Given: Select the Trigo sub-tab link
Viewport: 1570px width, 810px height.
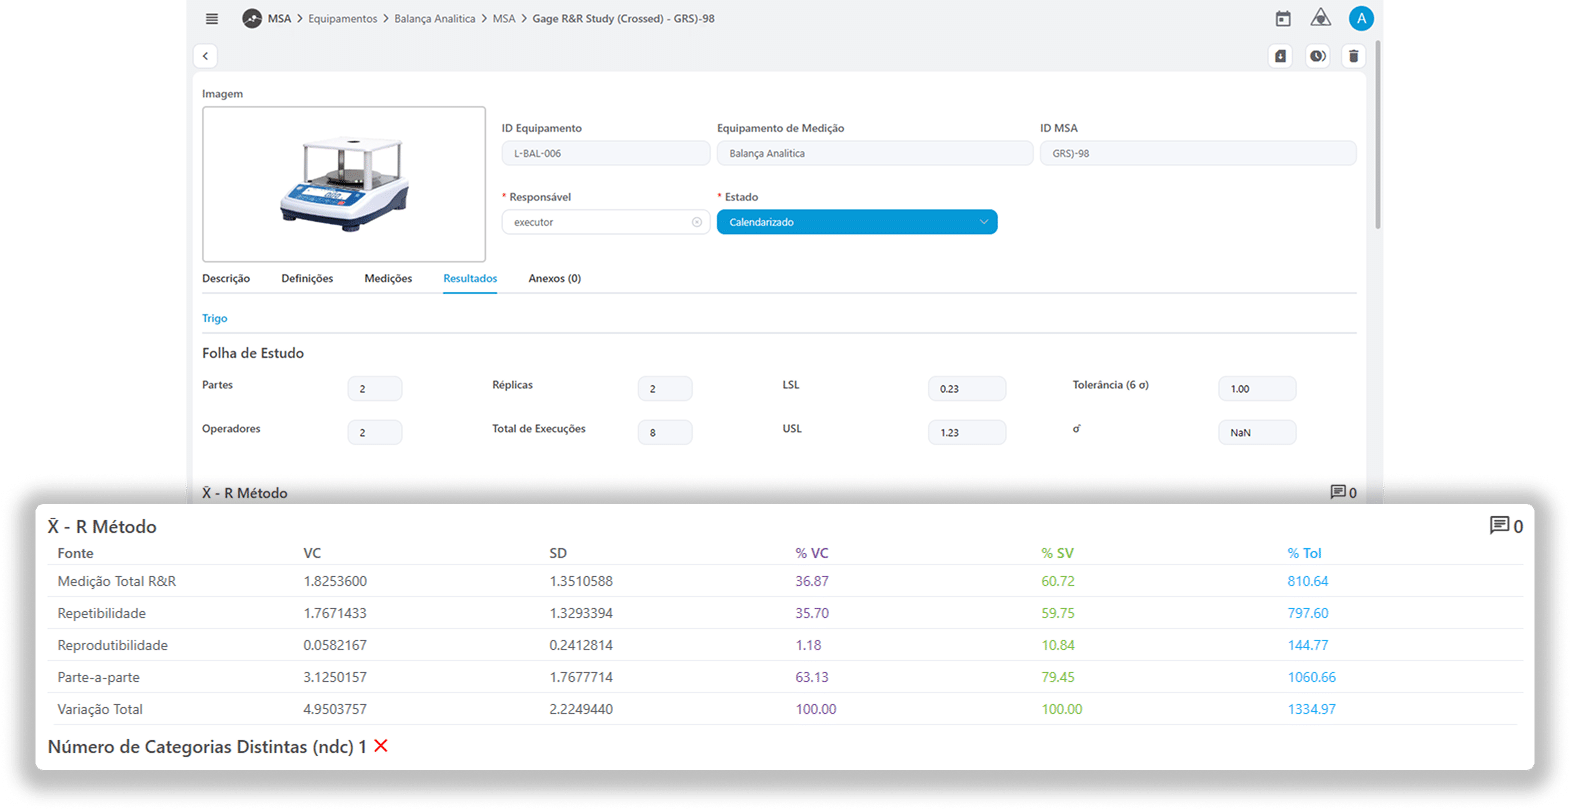Looking at the screenshot, I should click(x=214, y=318).
